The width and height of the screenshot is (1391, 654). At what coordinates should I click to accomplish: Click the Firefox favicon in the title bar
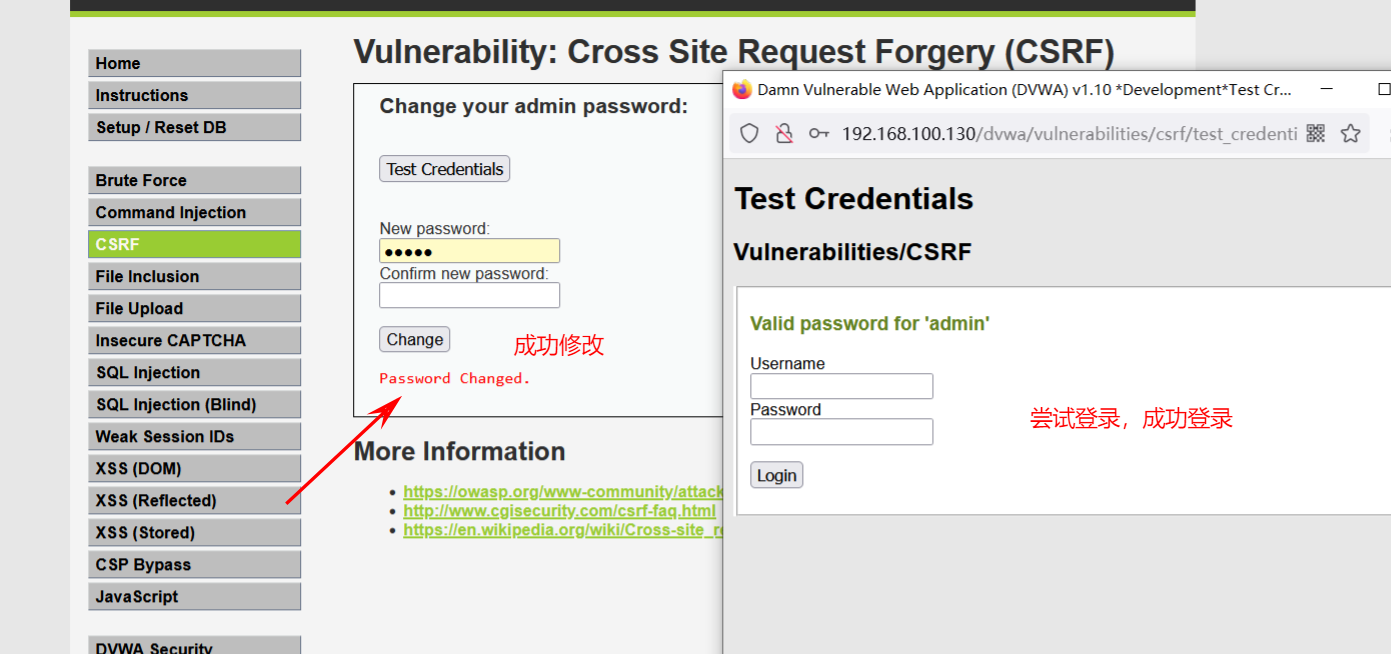741,89
